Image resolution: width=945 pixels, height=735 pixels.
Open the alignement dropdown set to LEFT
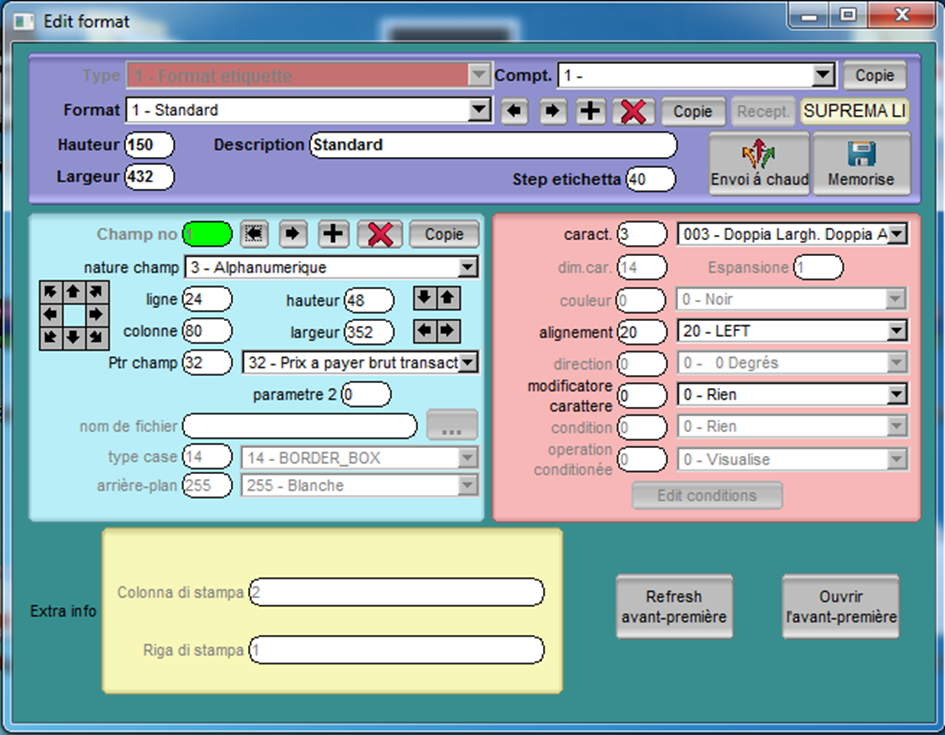tap(896, 331)
